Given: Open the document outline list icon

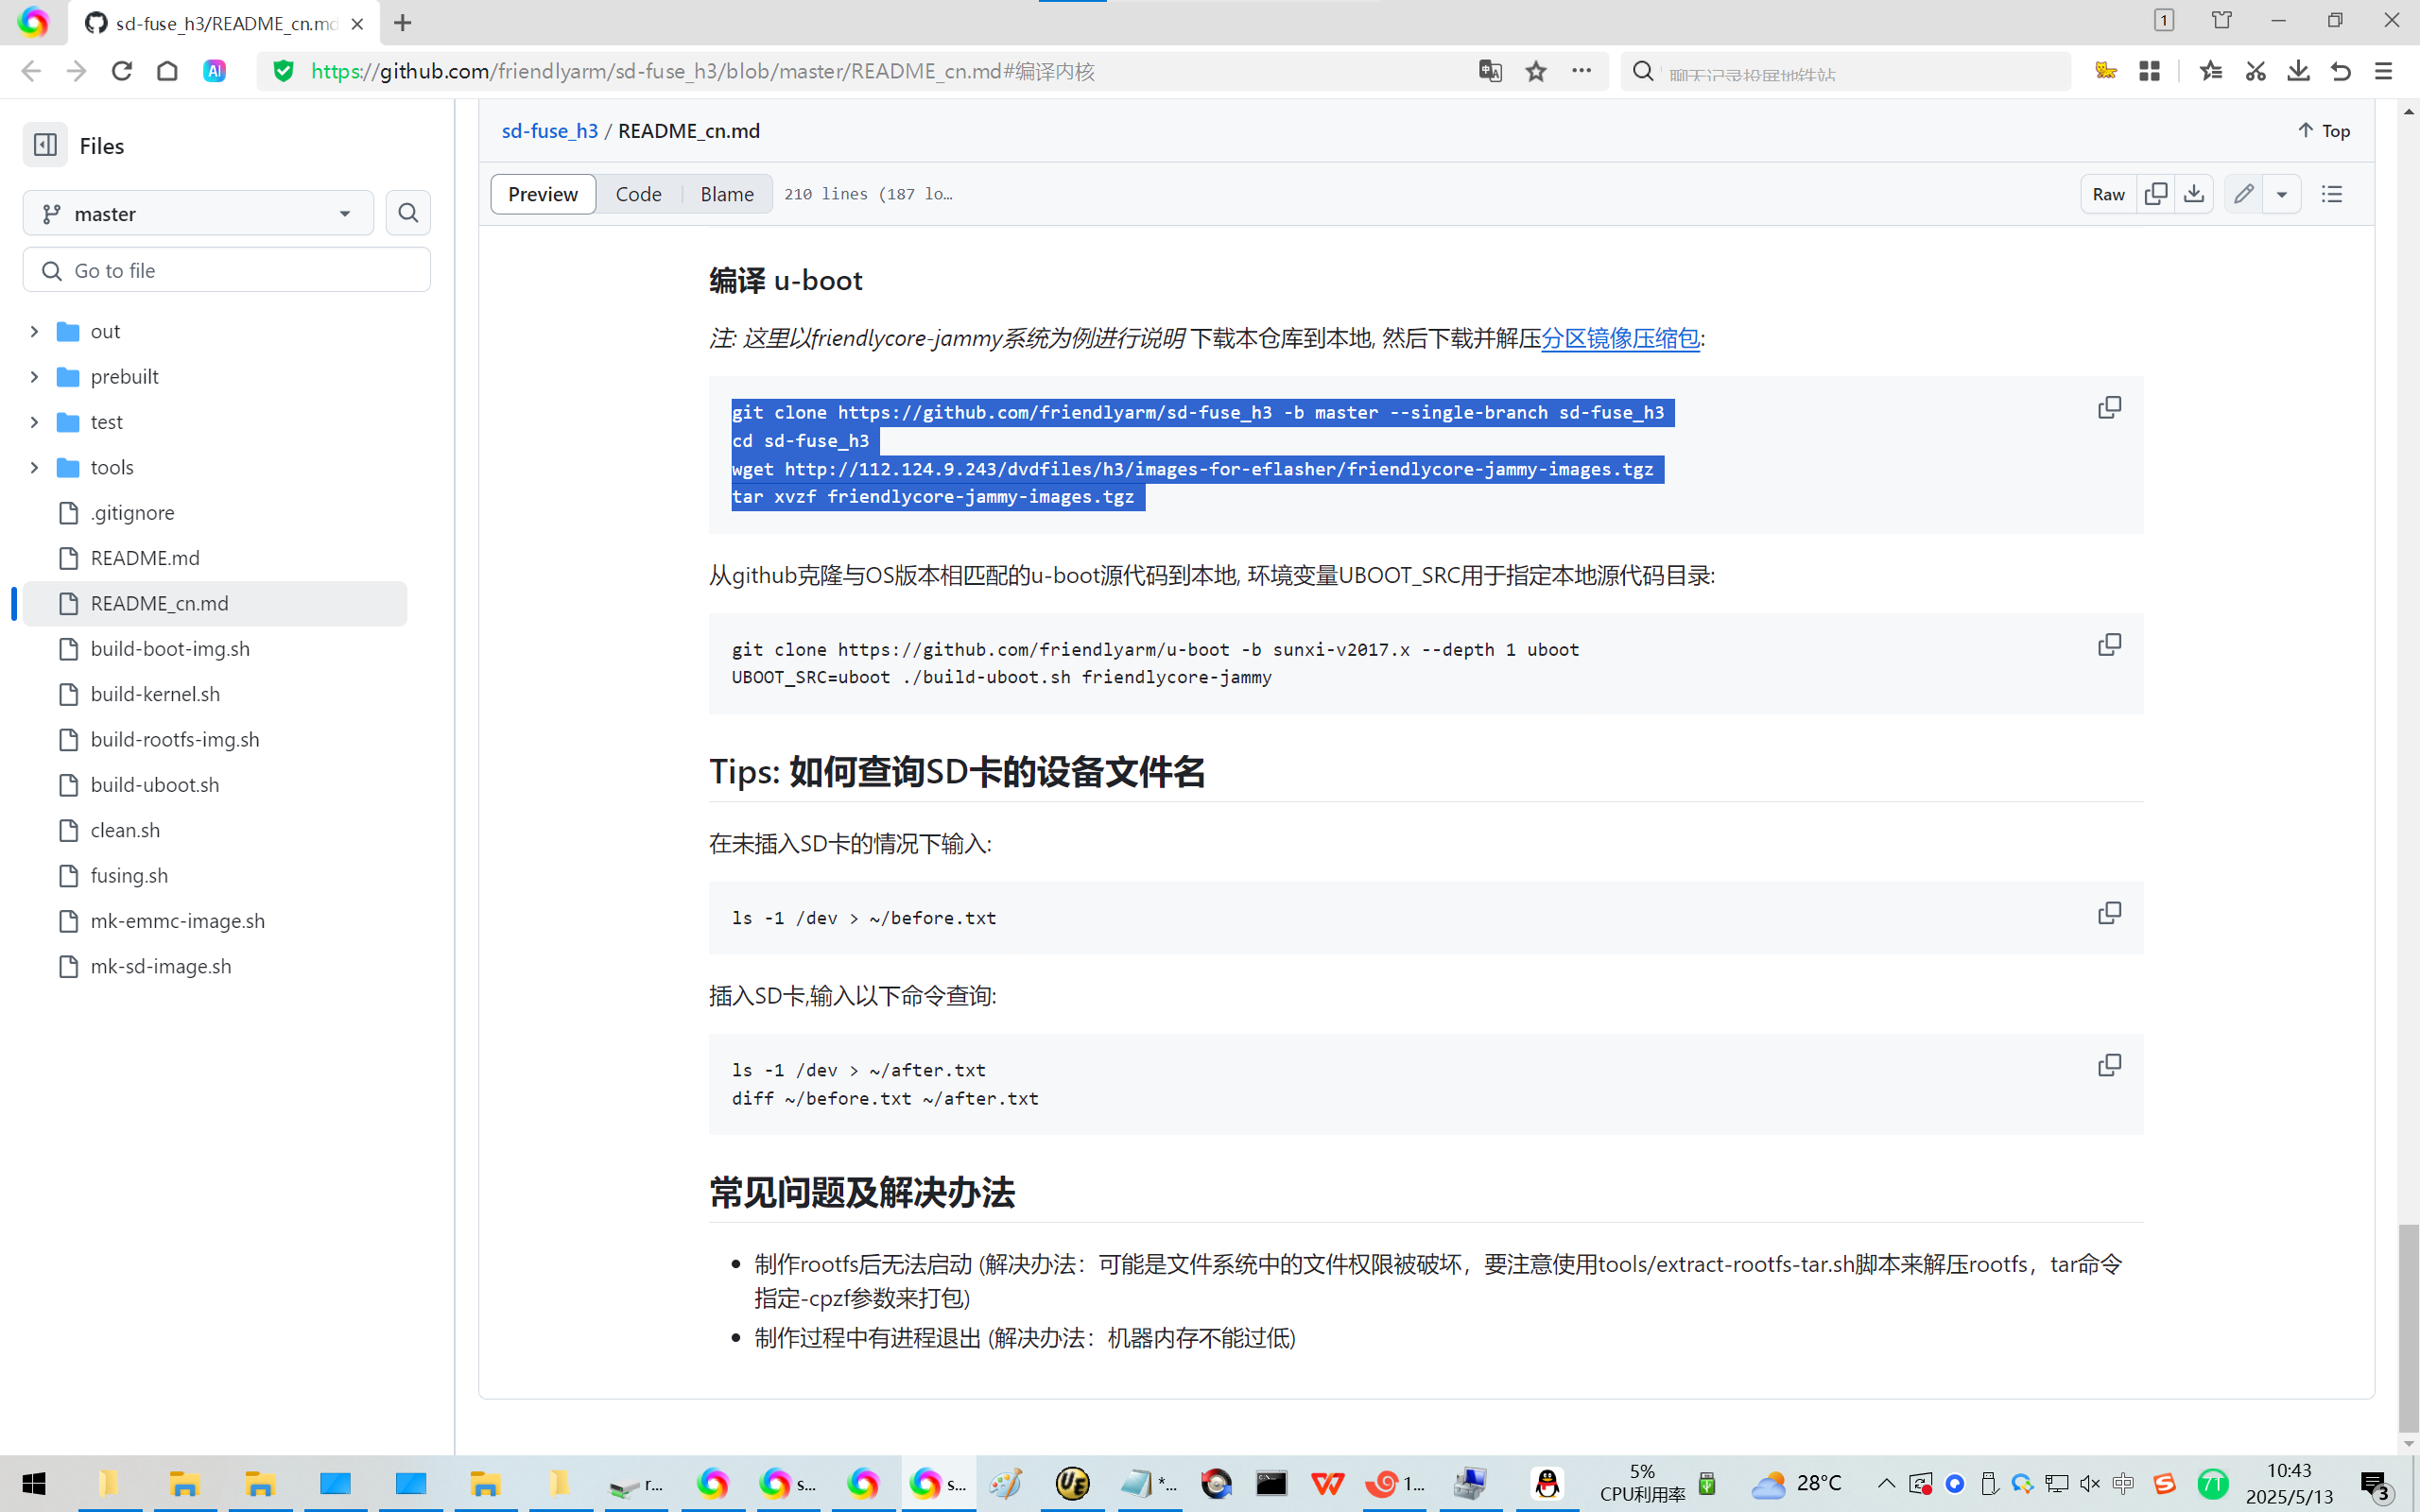Looking at the screenshot, I should [x=2332, y=194].
